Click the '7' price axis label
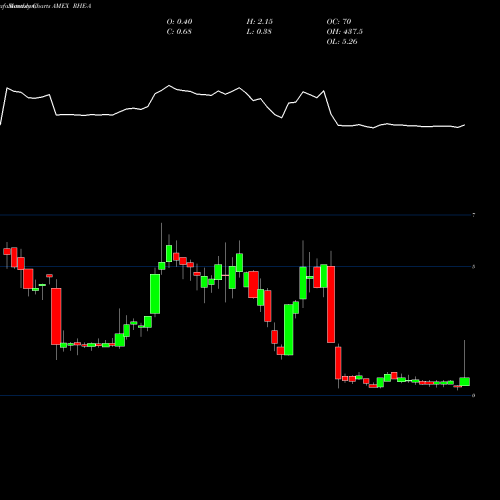The height and width of the screenshot is (500, 500). [474, 215]
